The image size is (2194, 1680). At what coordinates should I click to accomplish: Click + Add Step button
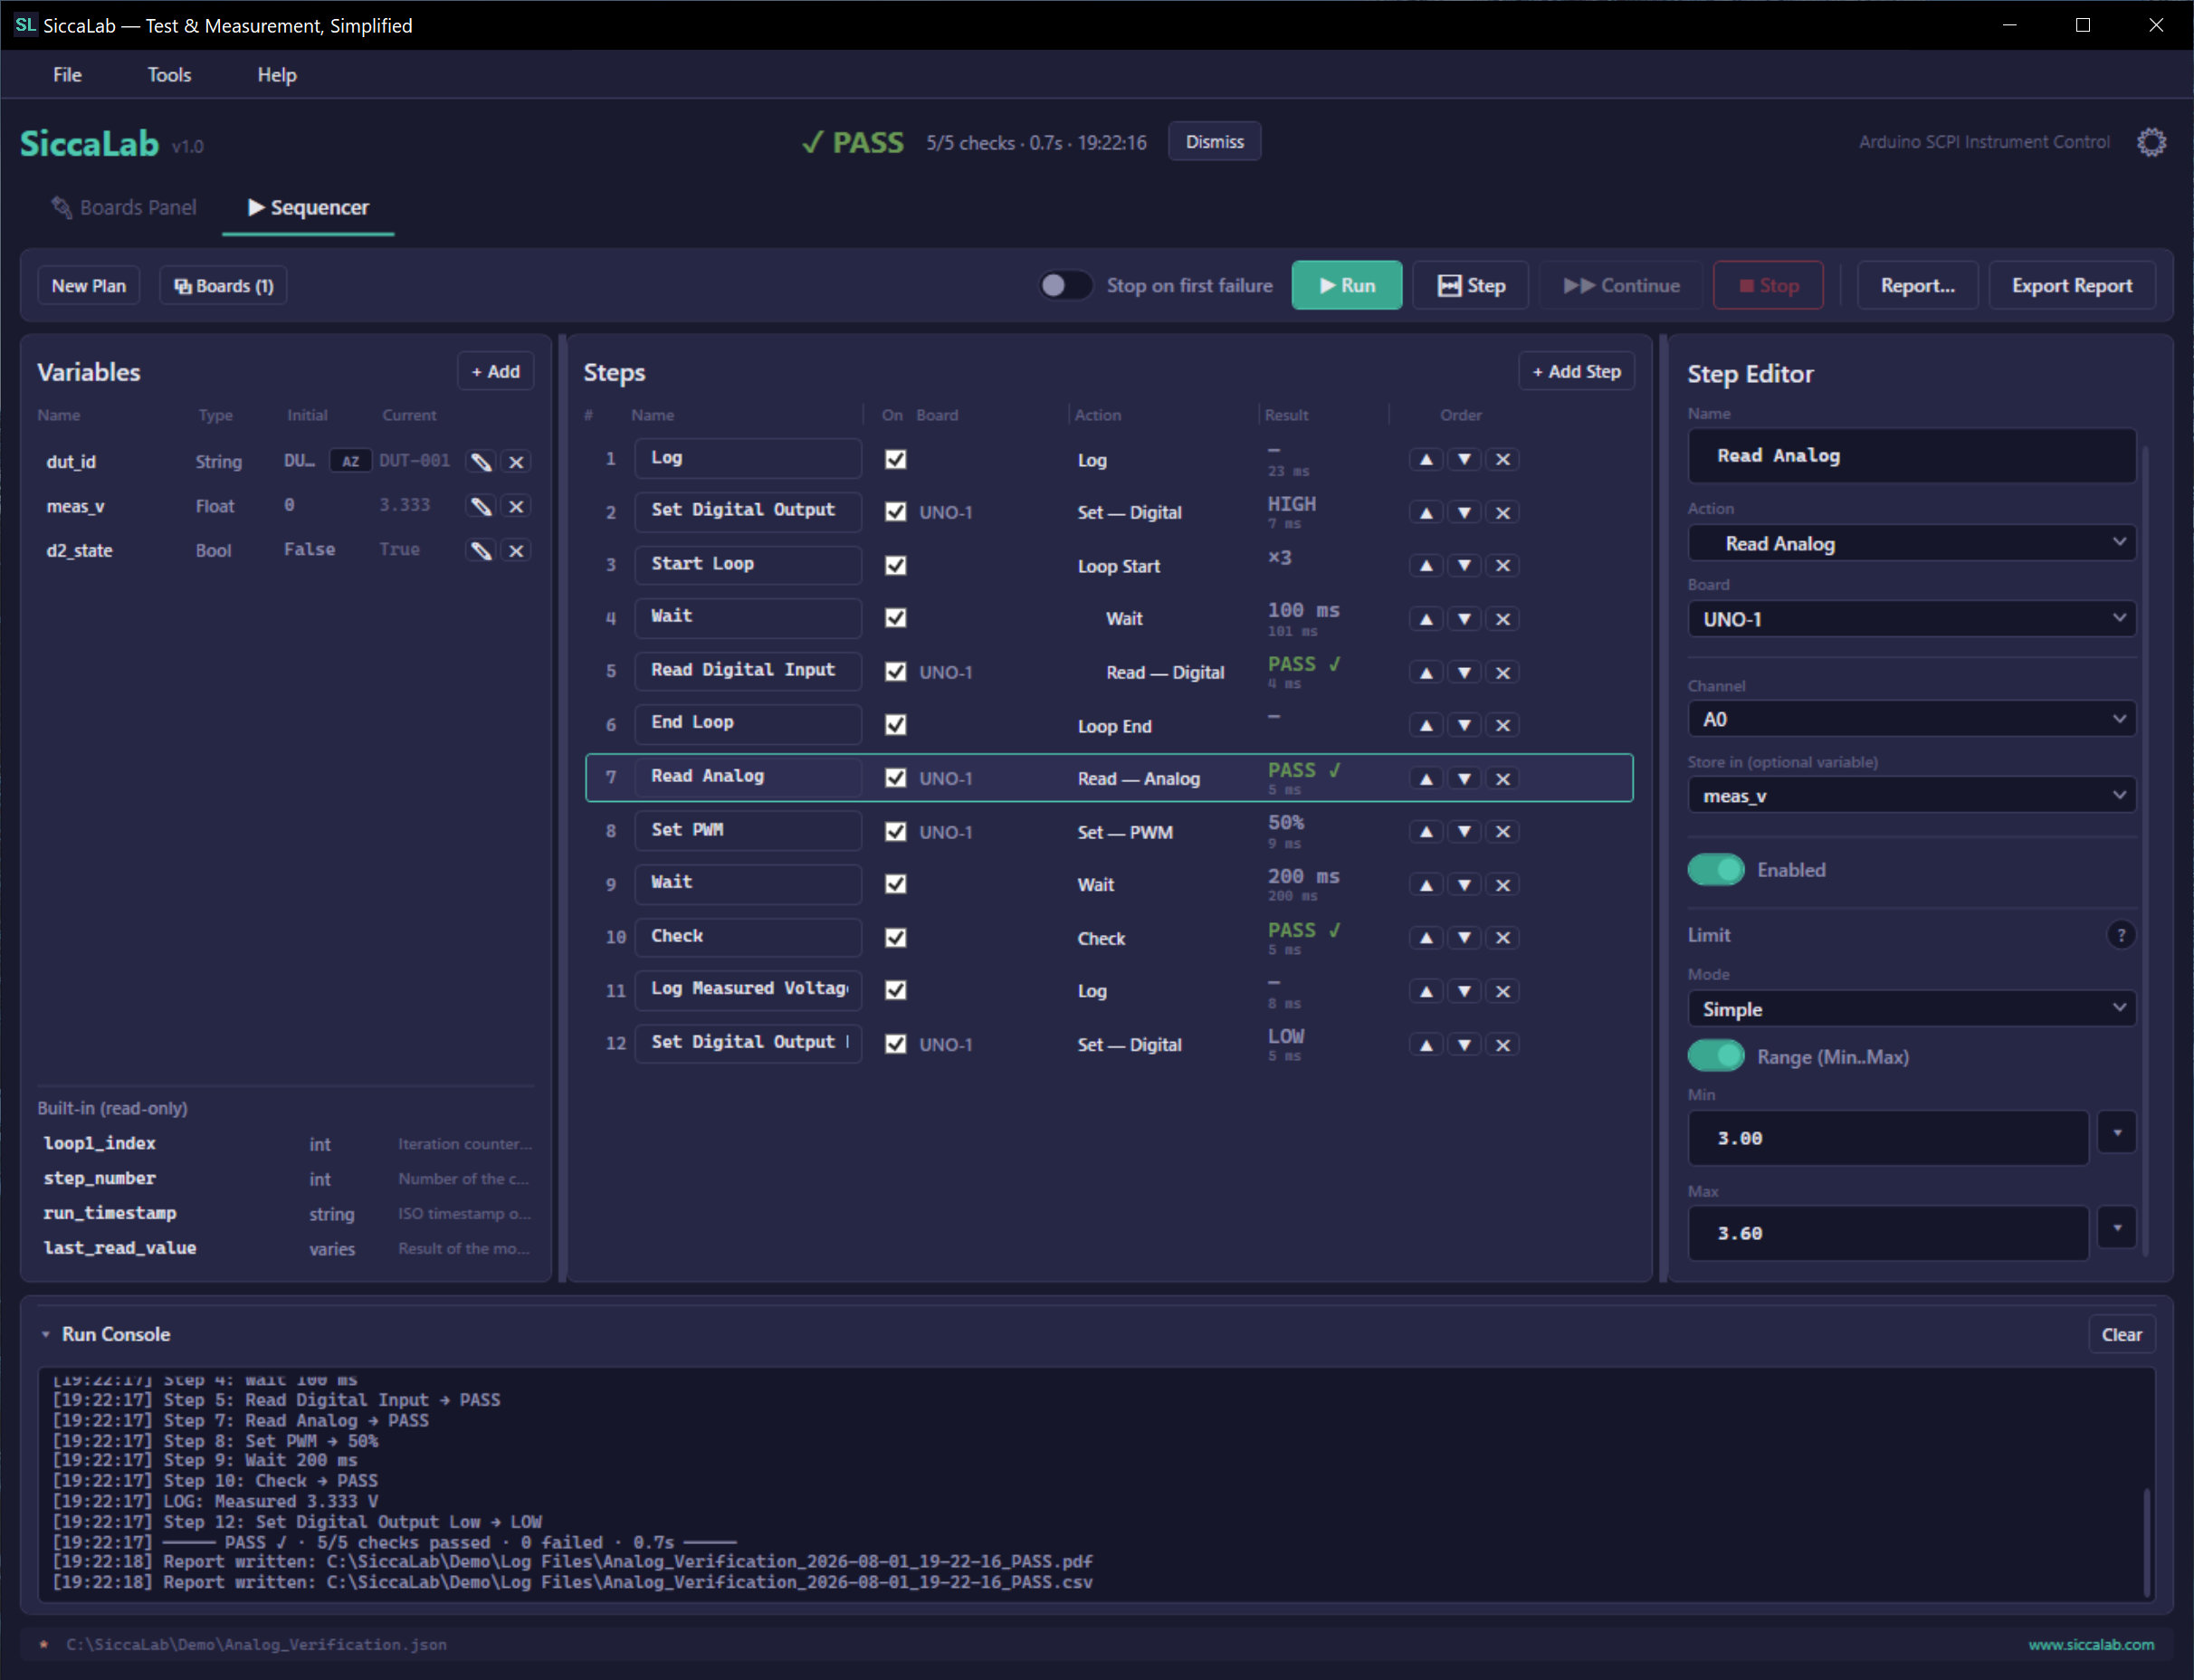[x=1576, y=371]
